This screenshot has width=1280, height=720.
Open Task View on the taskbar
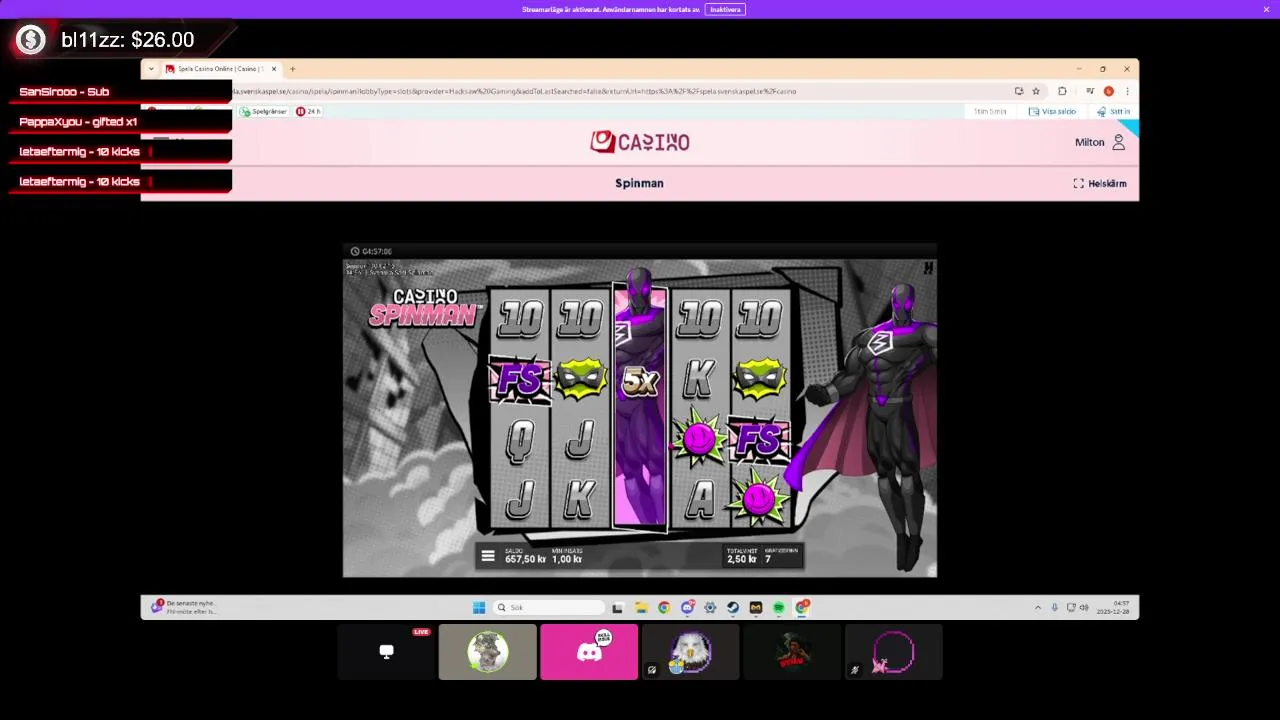[x=618, y=607]
